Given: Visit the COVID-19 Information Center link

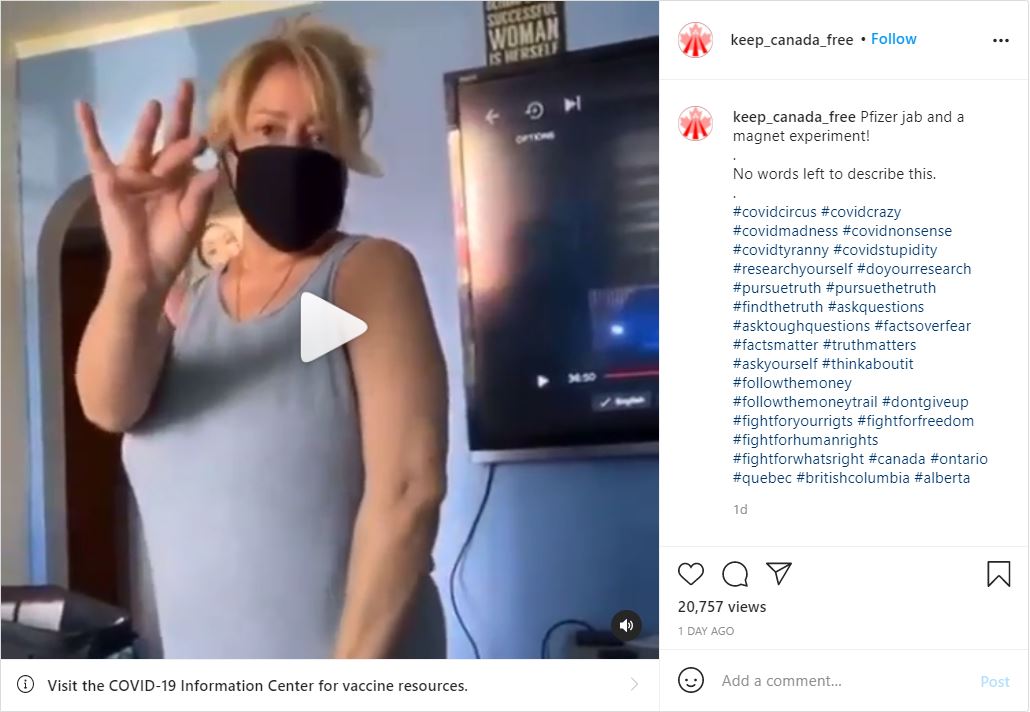Looking at the screenshot, I should (x=257, y=686).
